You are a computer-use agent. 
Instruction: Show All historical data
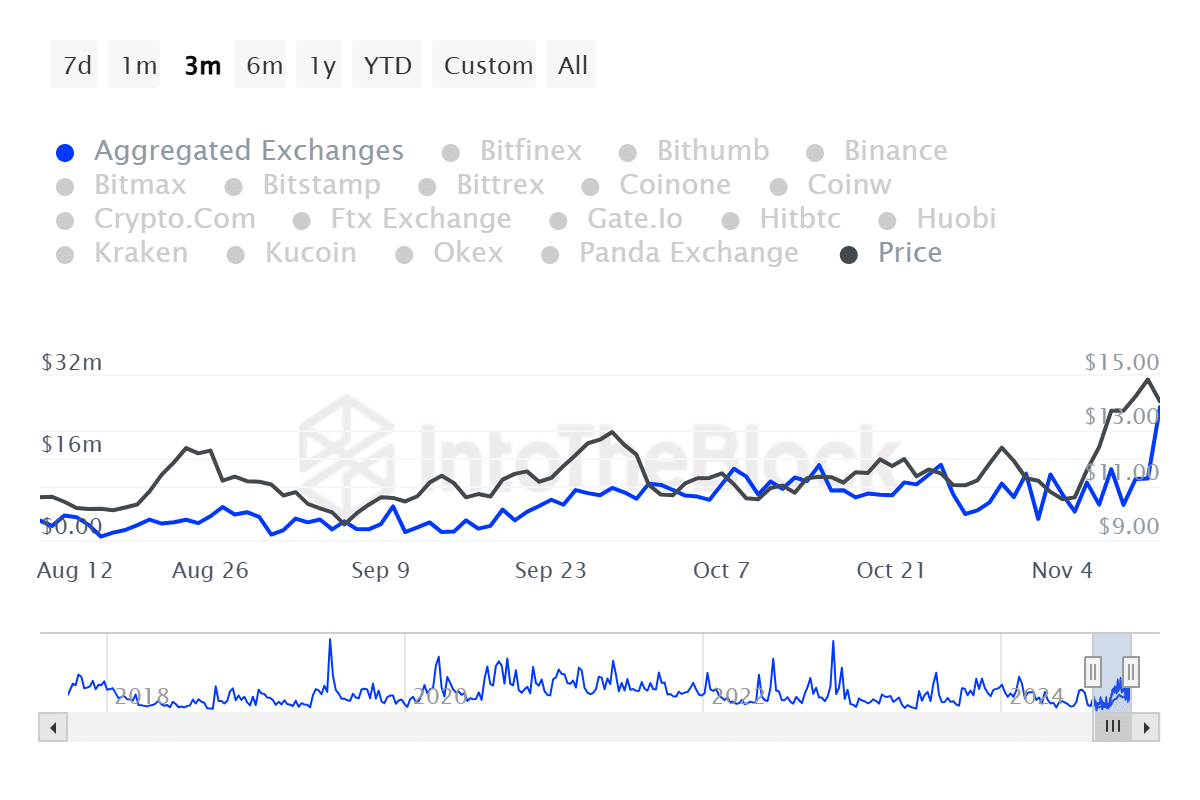point(573,66)
